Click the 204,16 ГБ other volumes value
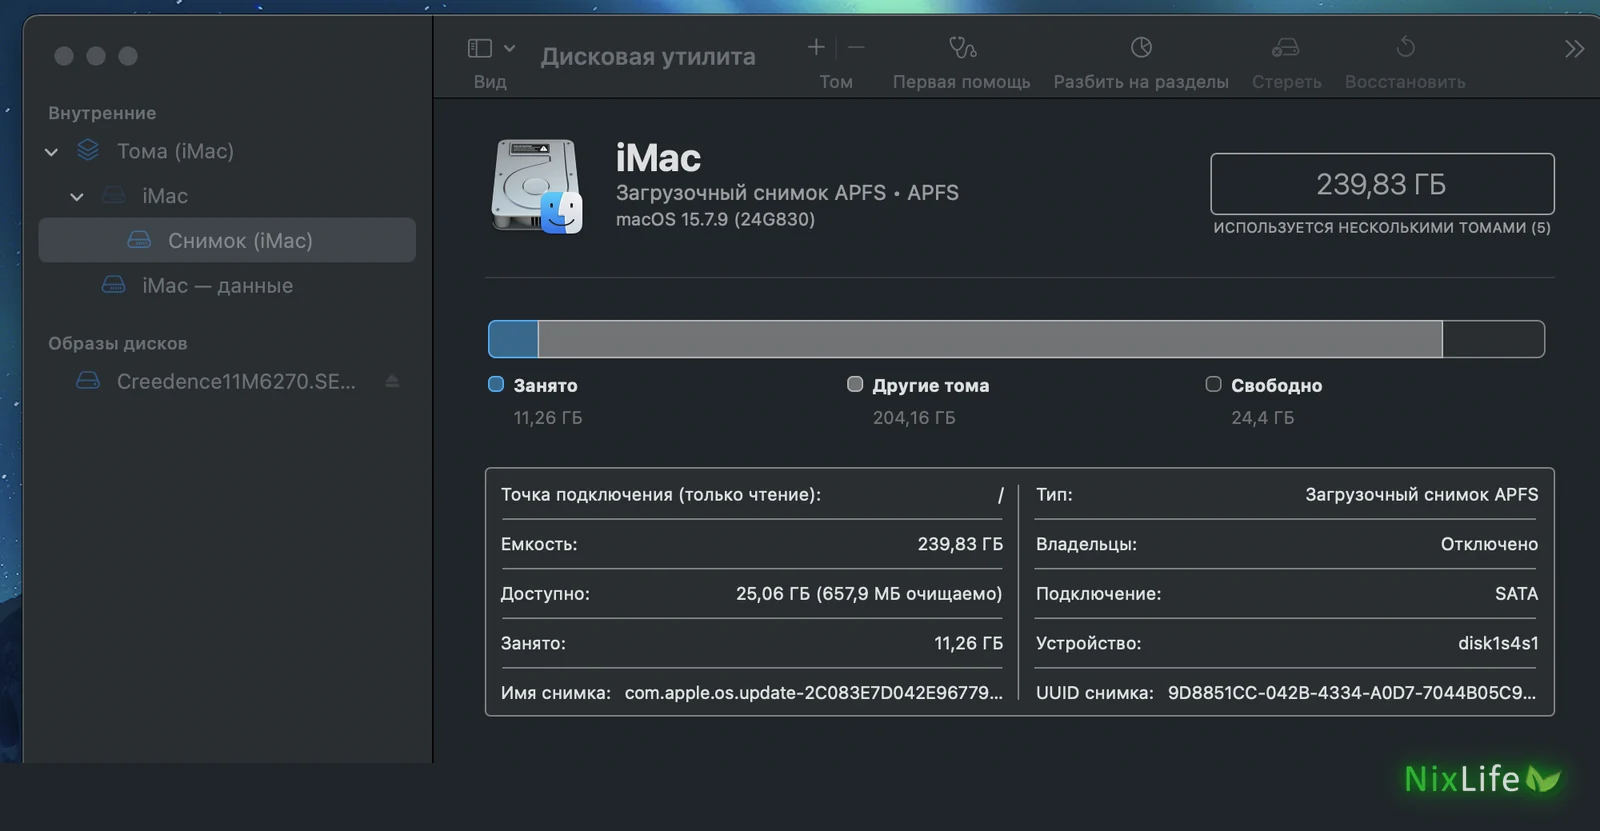1600x831 pixels. (x=914, y=417)
